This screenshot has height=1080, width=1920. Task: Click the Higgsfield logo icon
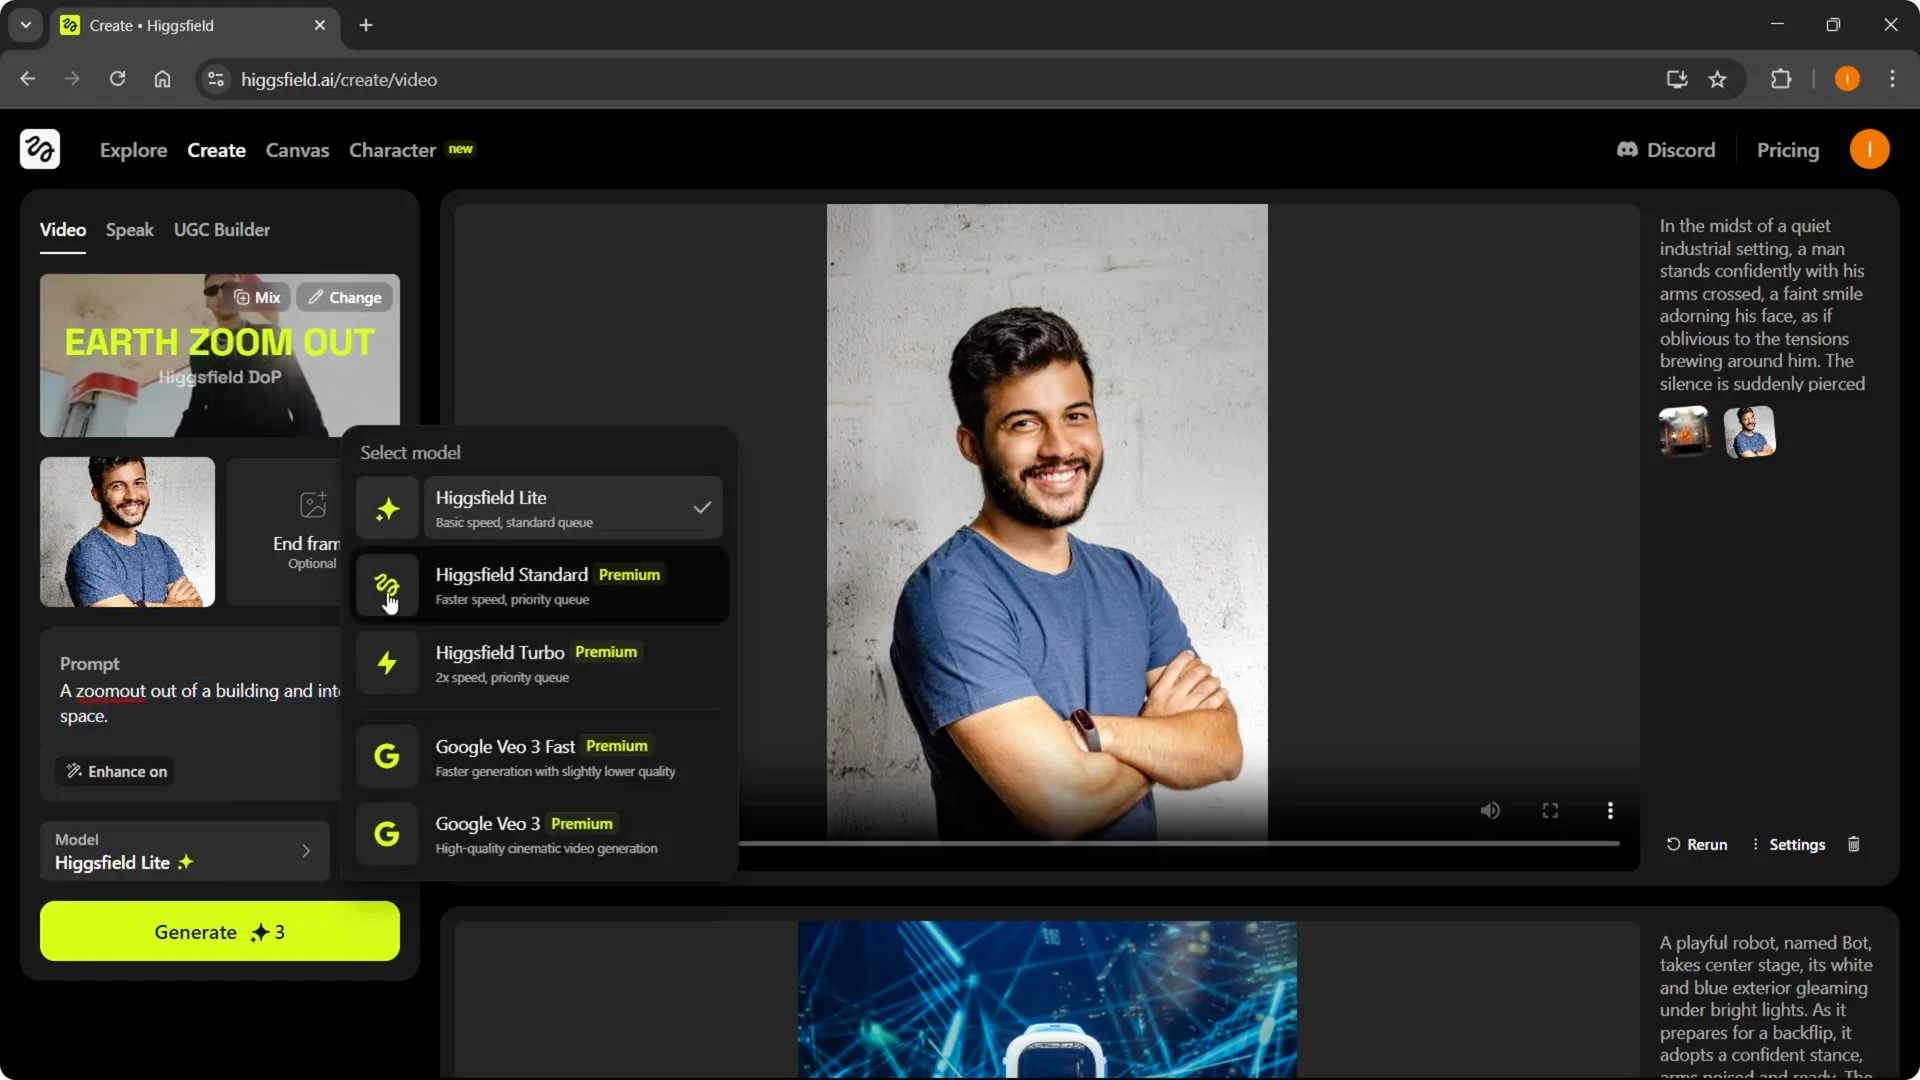[x=40, y=149]
